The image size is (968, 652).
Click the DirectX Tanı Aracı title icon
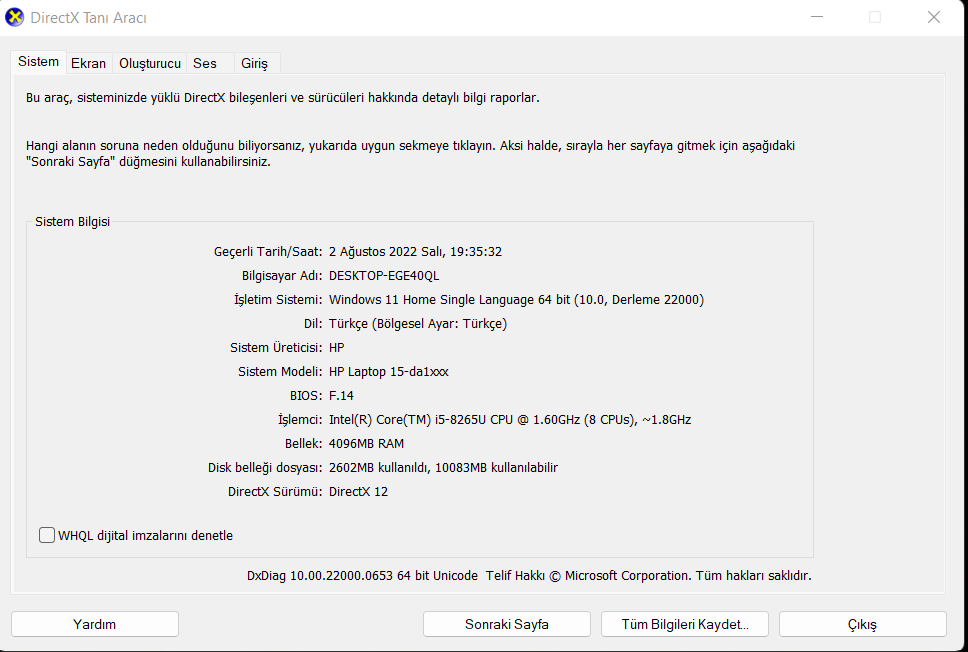point(14,17)
